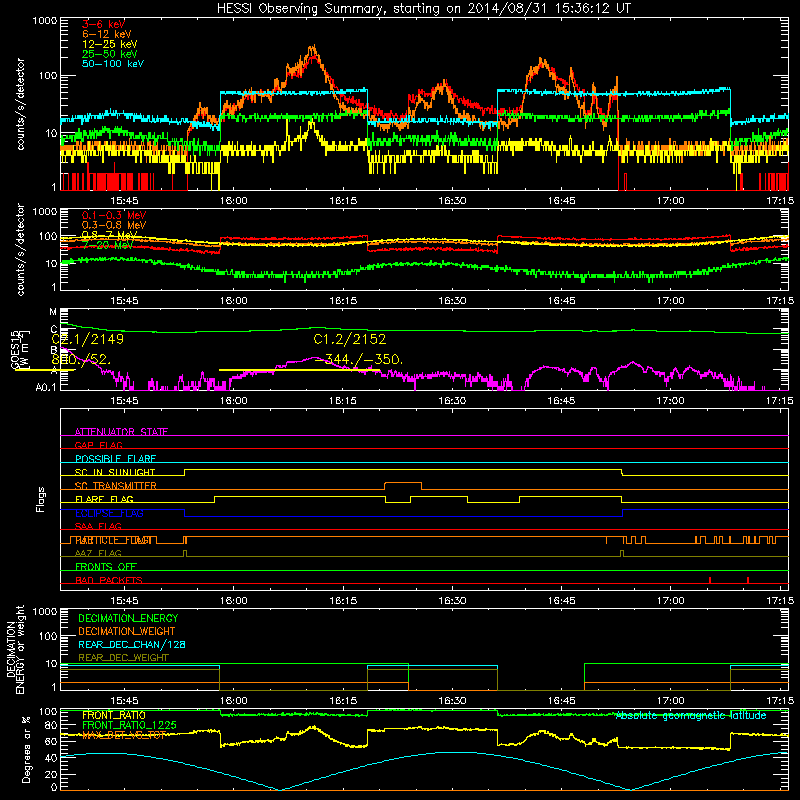The width and height of the screenshot is (800, 800).
Task: Select the Absolute geomagnetic latitude label
Action: (691, 715)
